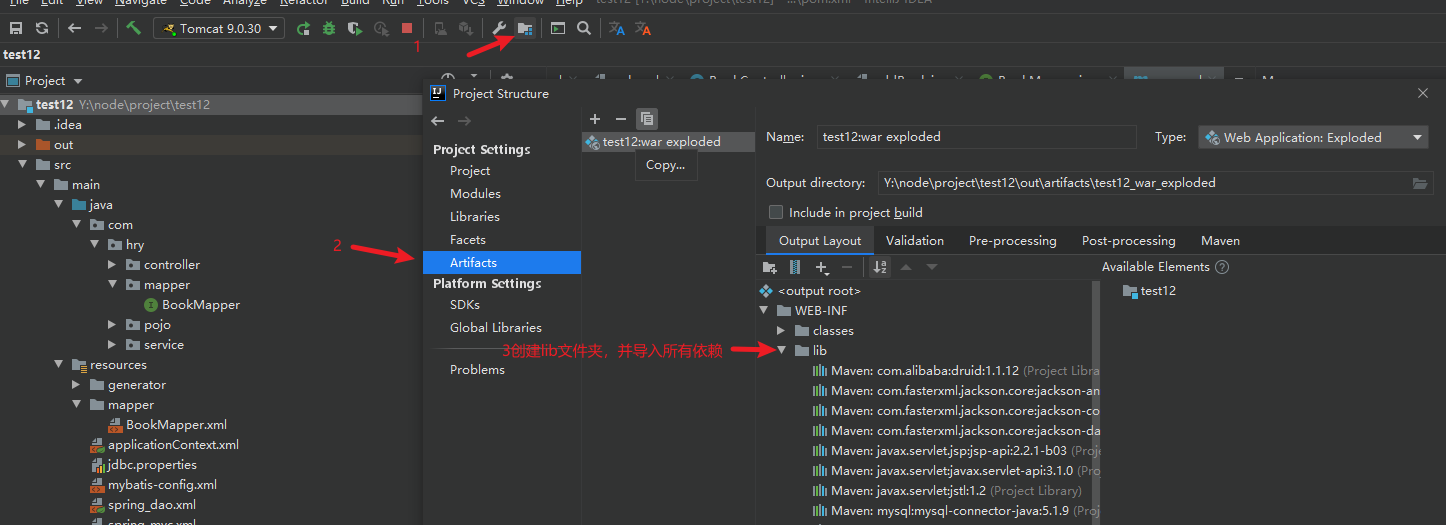1446x525 pixels.
Task: Click the Project Structure toolbar icon
Action: 525,29
